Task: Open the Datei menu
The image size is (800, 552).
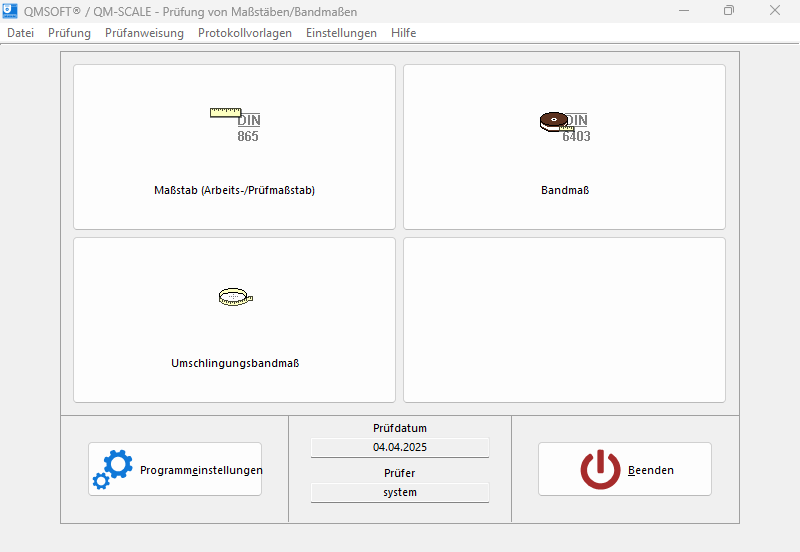Action: (x=20, y=33)
